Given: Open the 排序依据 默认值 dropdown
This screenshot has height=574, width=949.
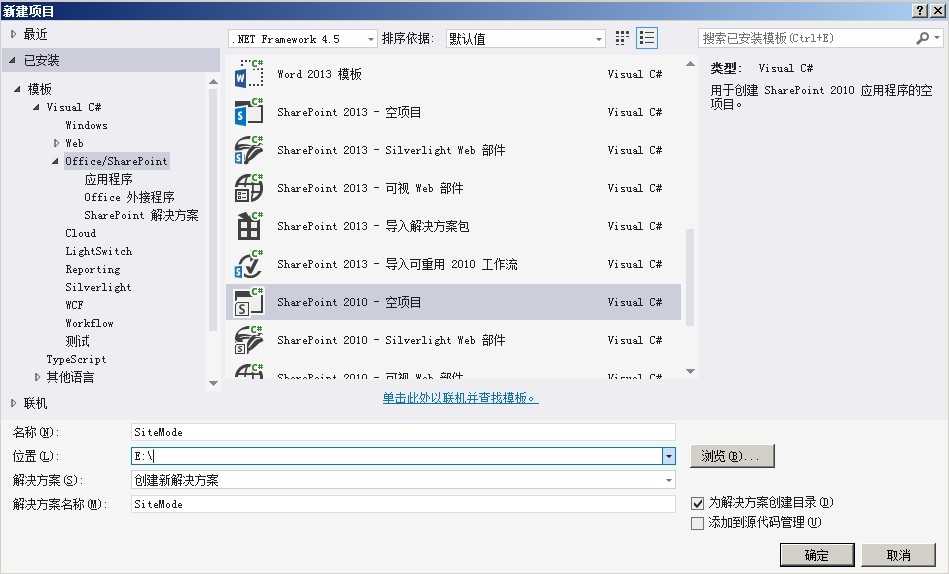Looking at the screenshot, I should [525, 39].
